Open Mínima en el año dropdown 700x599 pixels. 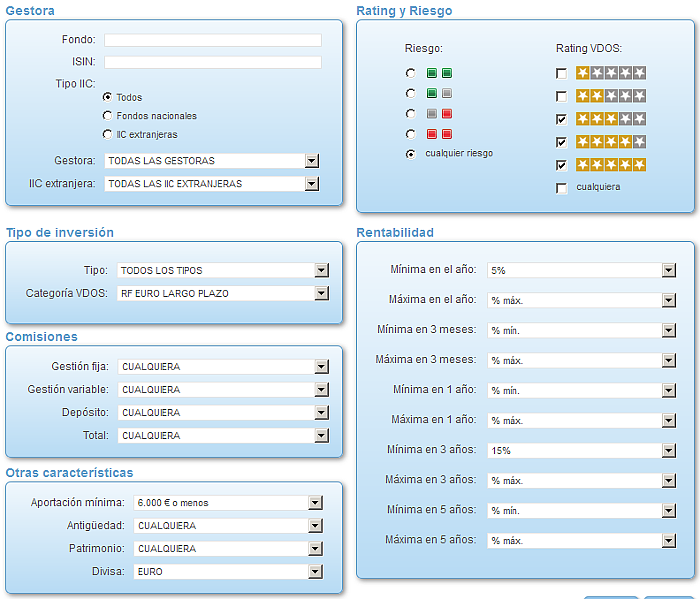(x=582, y=270)
